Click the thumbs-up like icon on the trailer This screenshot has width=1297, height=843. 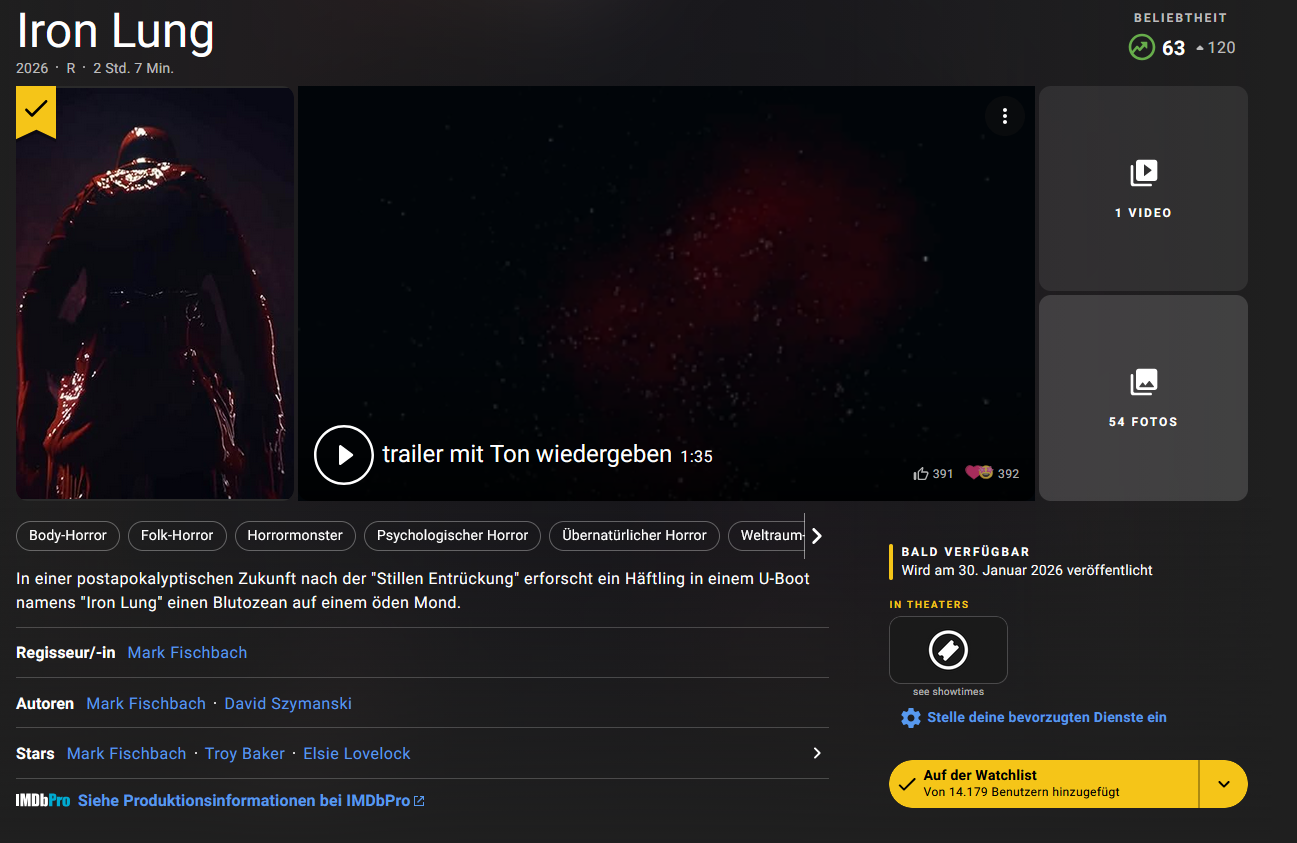point(921,473)
